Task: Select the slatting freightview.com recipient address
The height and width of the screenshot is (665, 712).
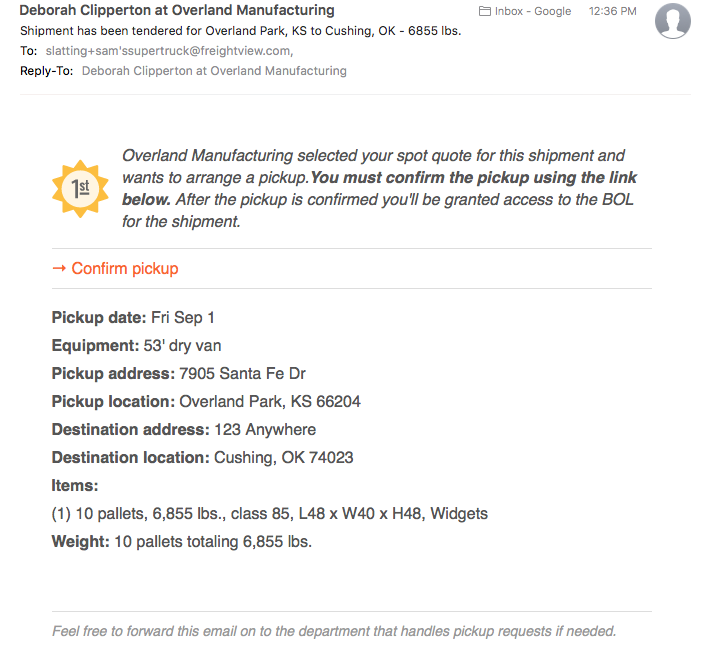Action: tap(169, 51)
